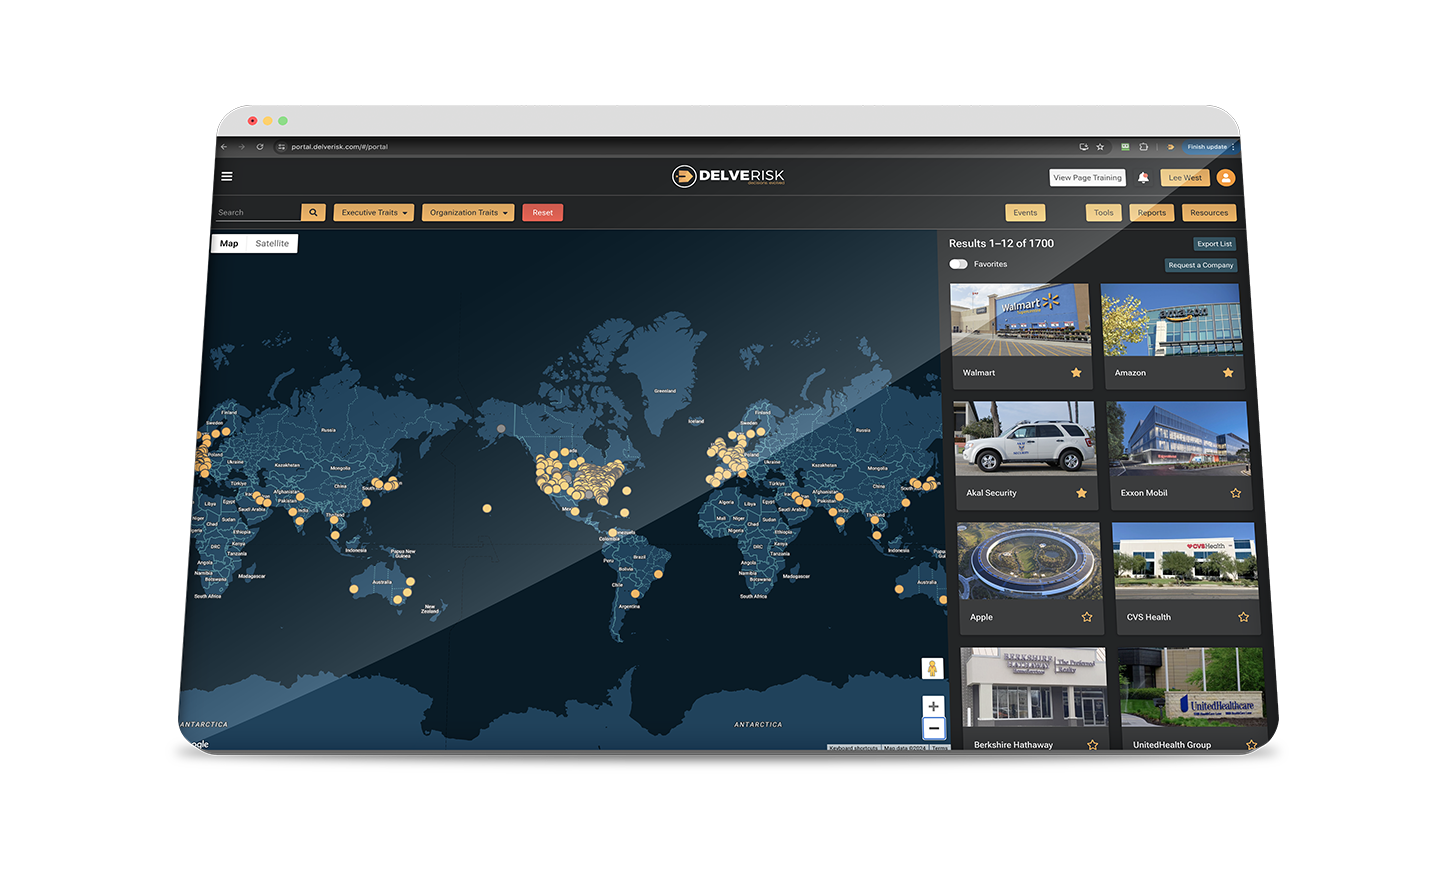The image size is (1453, 878).
Task: Click the search magnifier icon
Action: point(315,212)
